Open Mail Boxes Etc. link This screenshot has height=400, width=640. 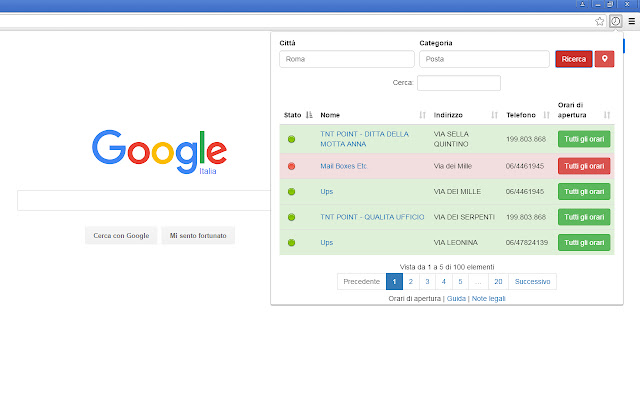(344, 166)
